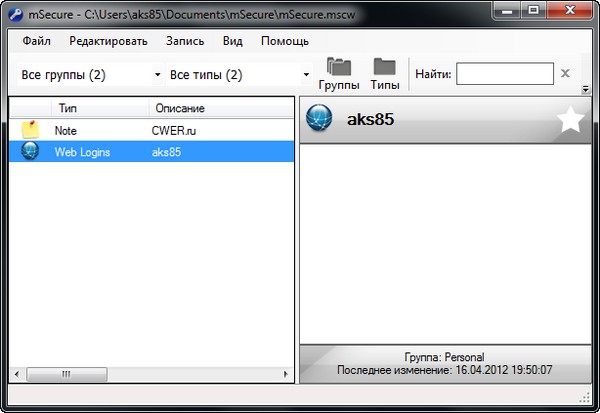The height and width of the screenshot is (413, 600).
Task: Click the scrollbar left arrow
Action: pos(16,374)
